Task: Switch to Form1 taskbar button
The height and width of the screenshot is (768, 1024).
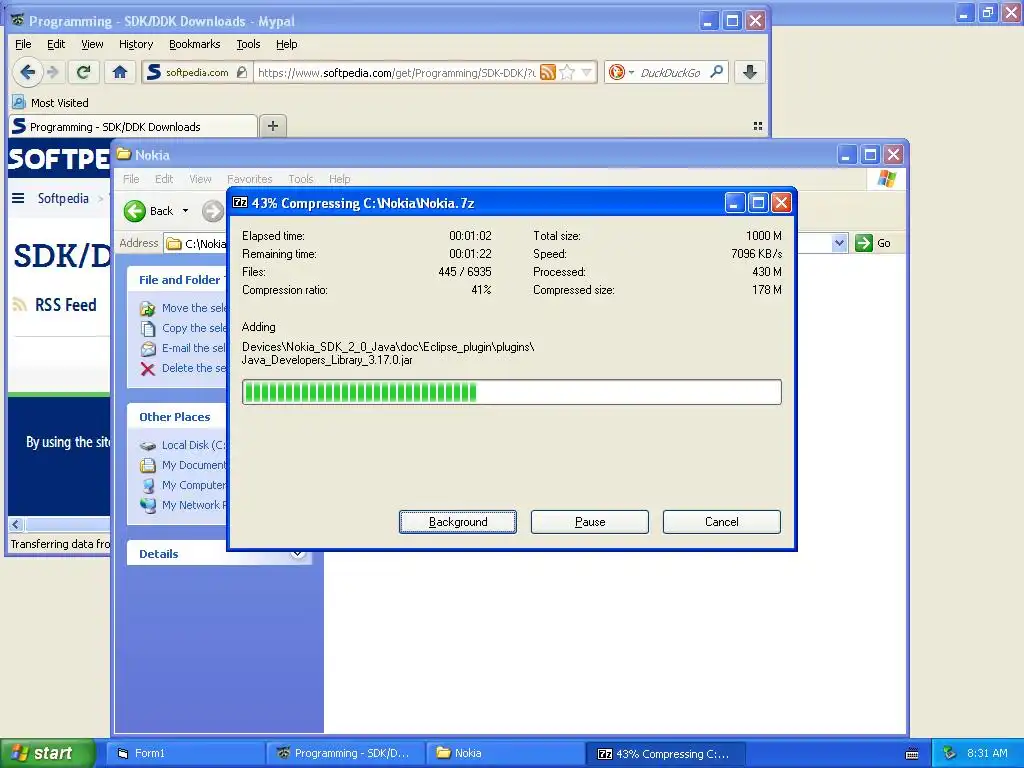Action: [x=183, y=753]
